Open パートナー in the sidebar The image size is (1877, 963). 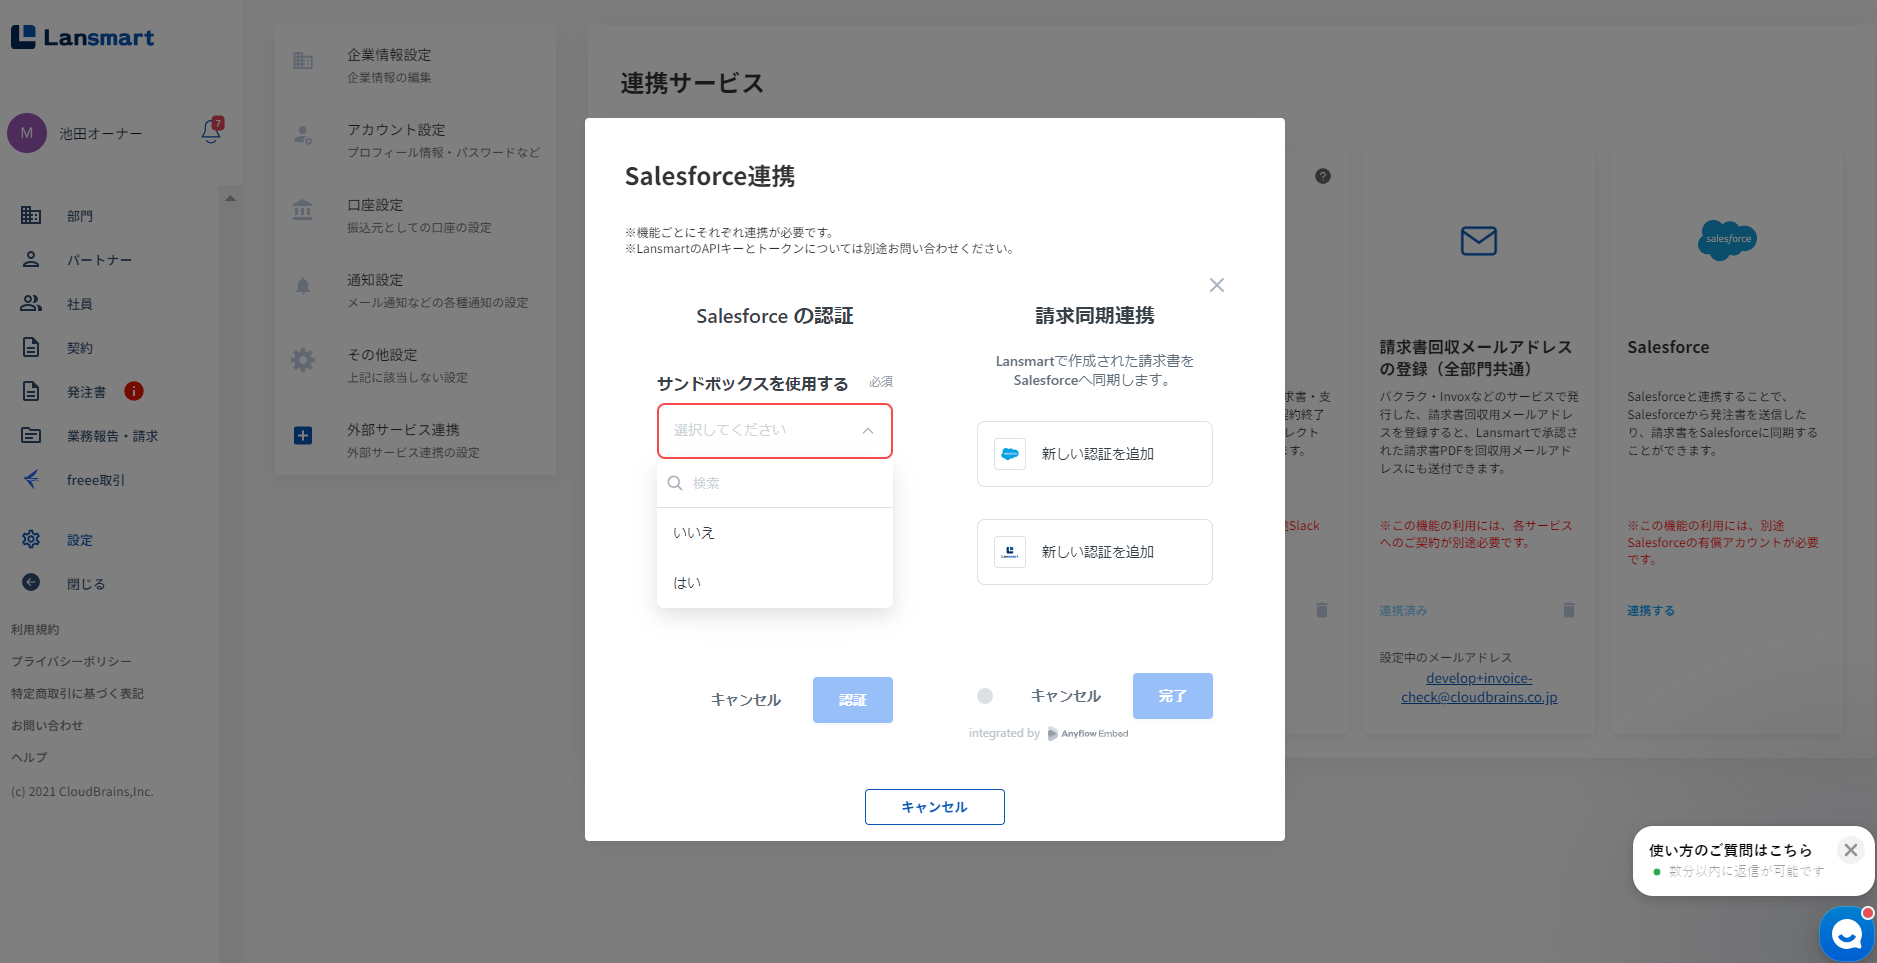(x=99, y=260)
